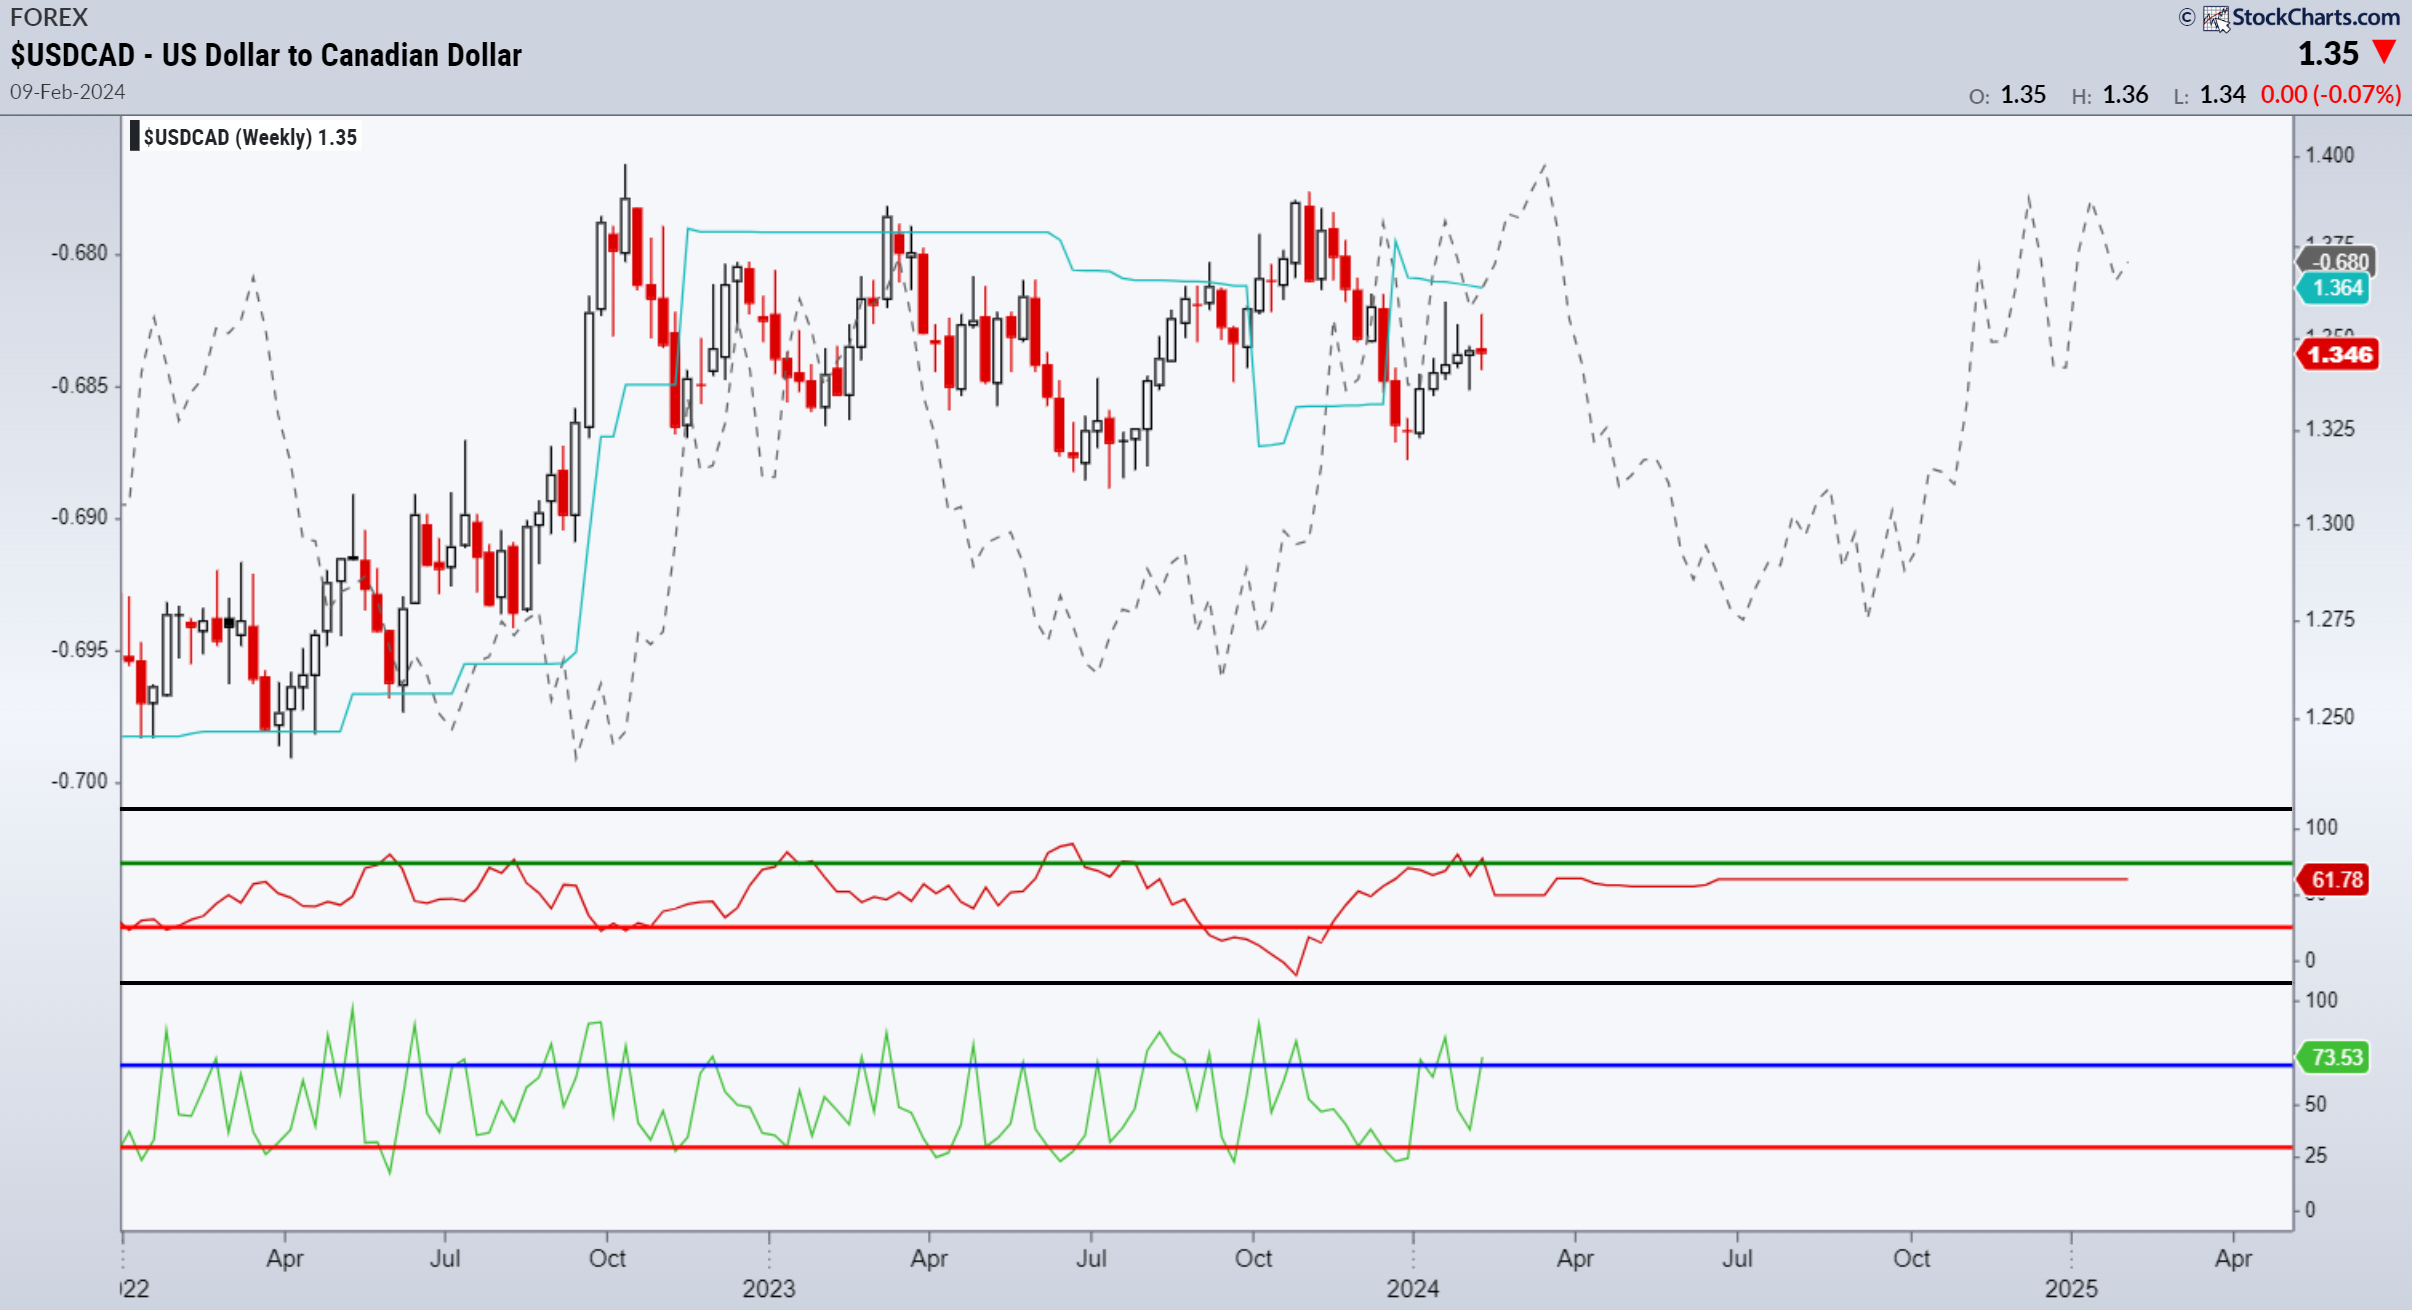The image size is (2412, 1310).
Task: Click the red '1.346' price tag
Action: [x=2339, y=354]
